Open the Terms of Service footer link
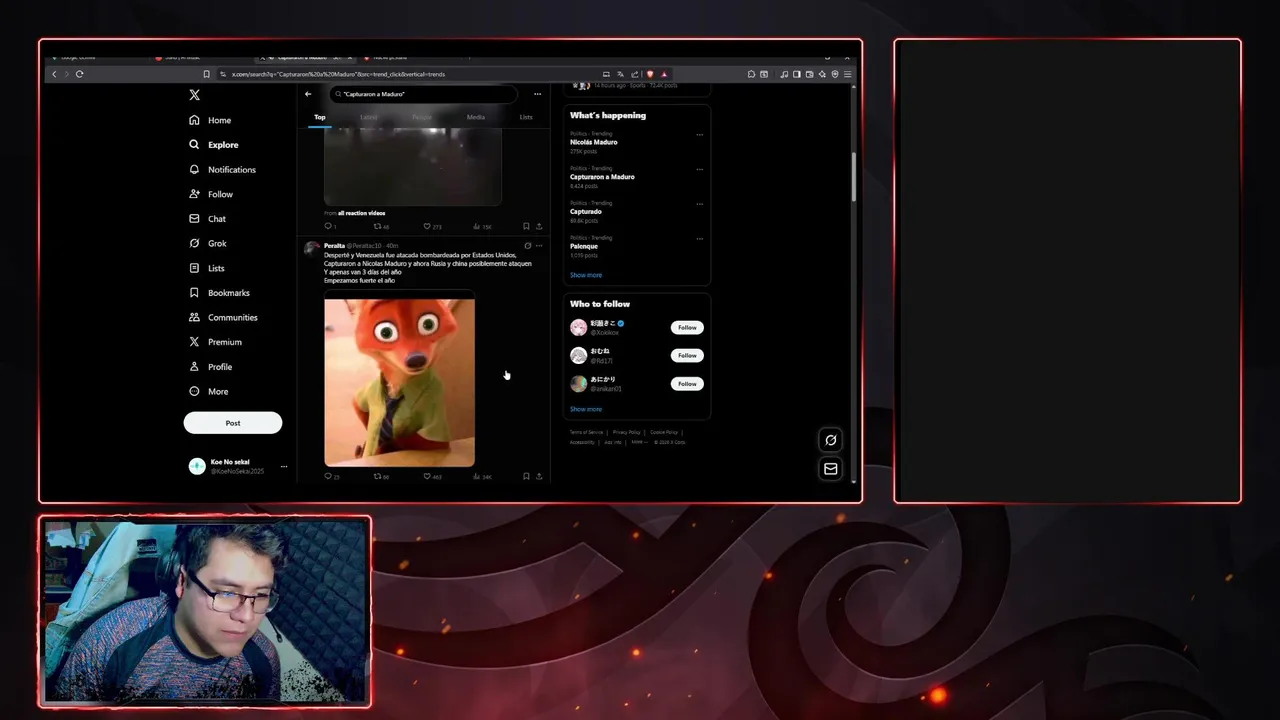 pyautogui.click(x=587, y=432)
